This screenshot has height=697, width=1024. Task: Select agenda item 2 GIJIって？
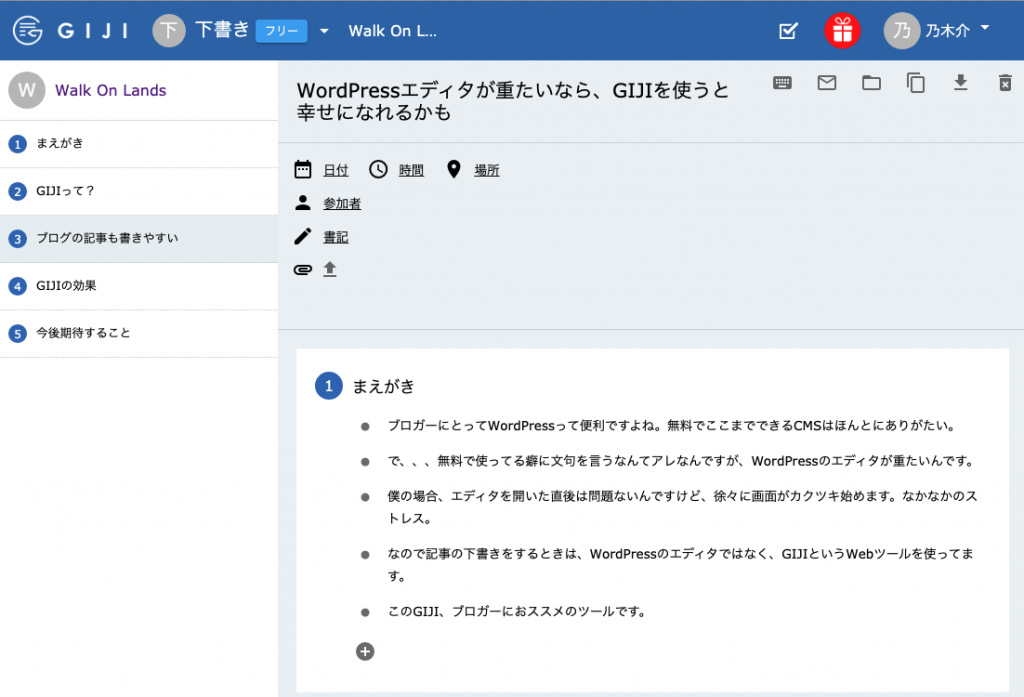(139, 191)
